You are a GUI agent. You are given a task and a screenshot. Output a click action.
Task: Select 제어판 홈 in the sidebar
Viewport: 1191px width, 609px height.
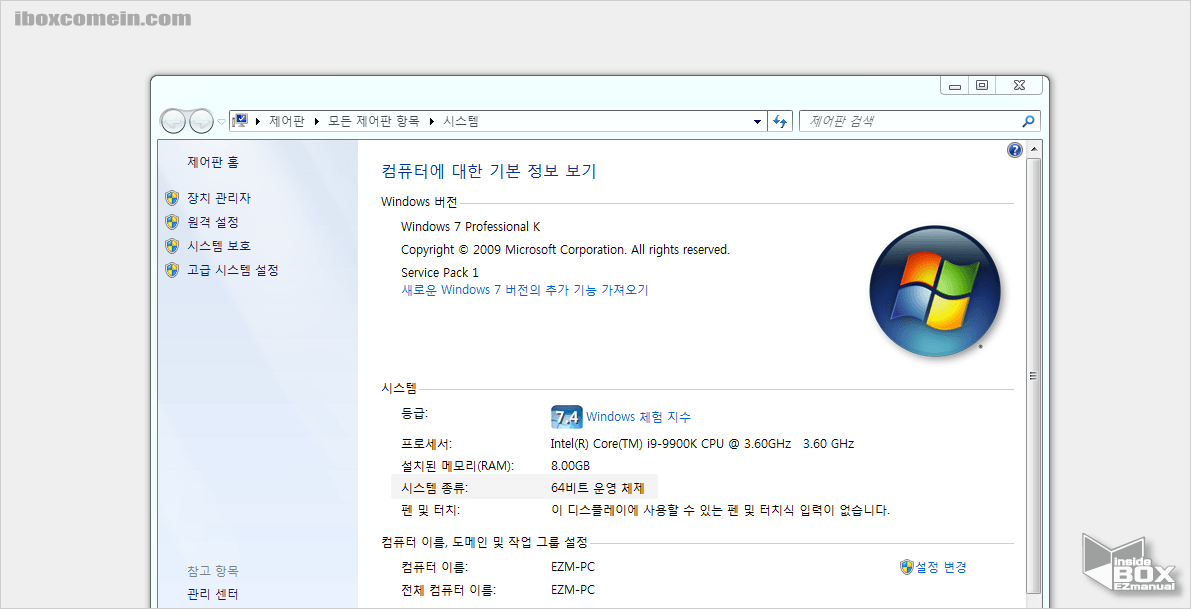[213, 160]
